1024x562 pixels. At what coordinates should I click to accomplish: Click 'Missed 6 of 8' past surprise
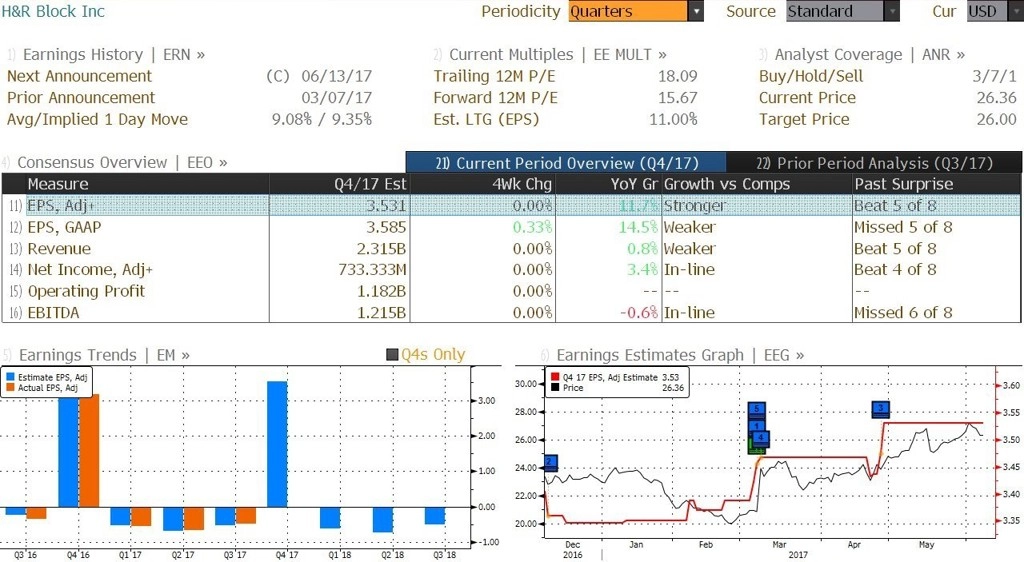(x=903, y=313)
